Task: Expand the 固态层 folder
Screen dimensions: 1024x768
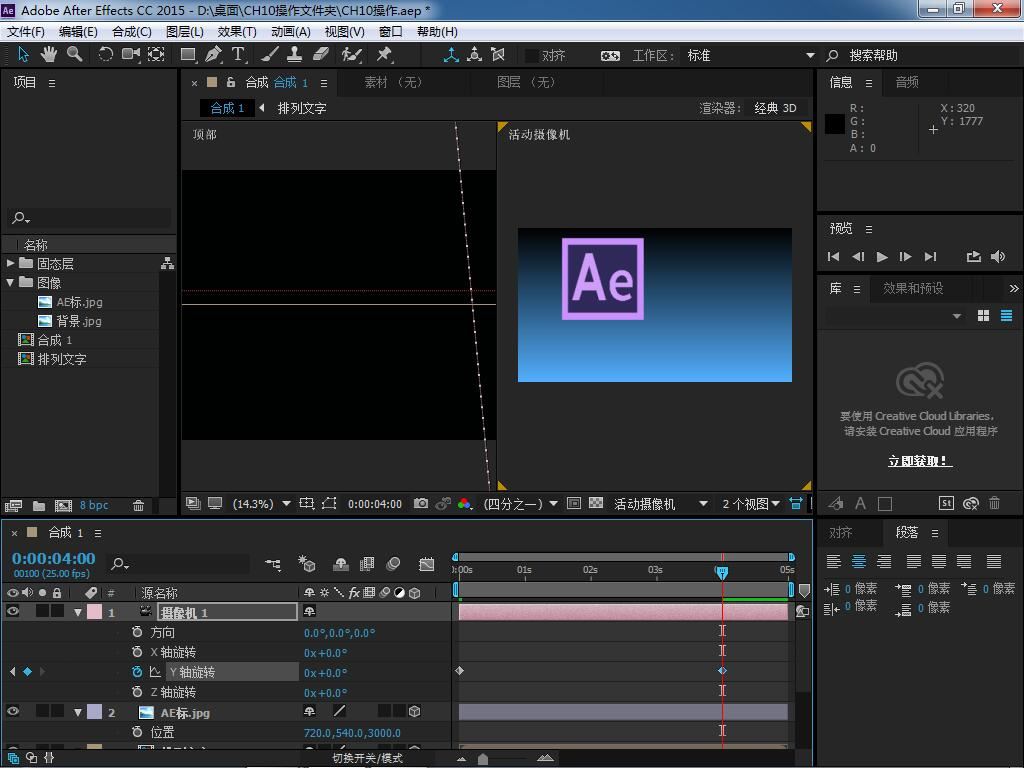Action: (10, 263)
